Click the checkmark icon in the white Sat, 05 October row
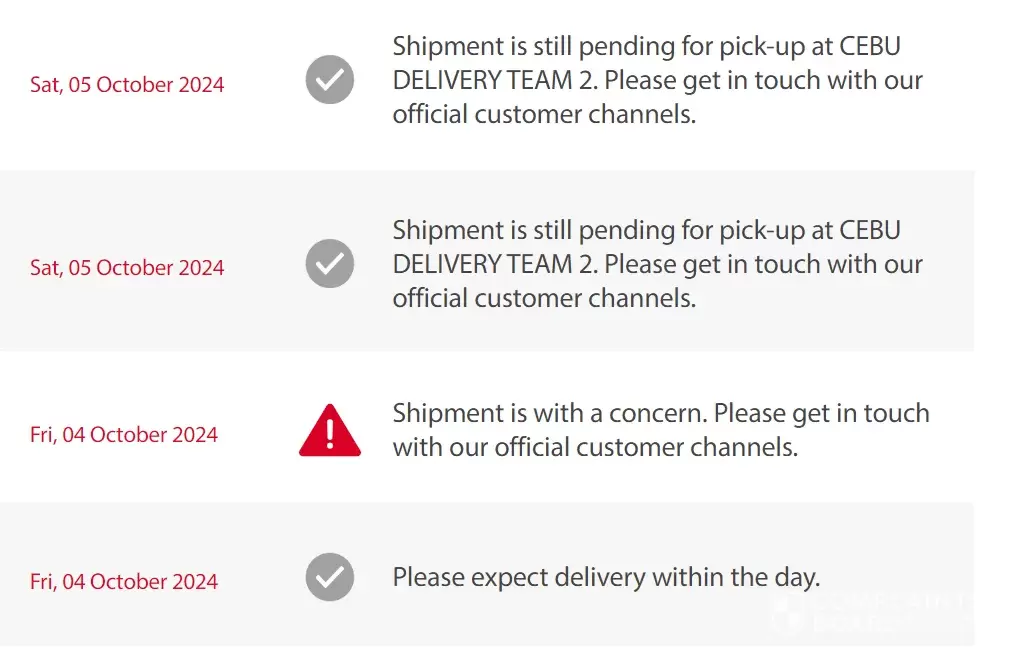The width and height of the screenshot is (1032, 655). pos(330,80)
